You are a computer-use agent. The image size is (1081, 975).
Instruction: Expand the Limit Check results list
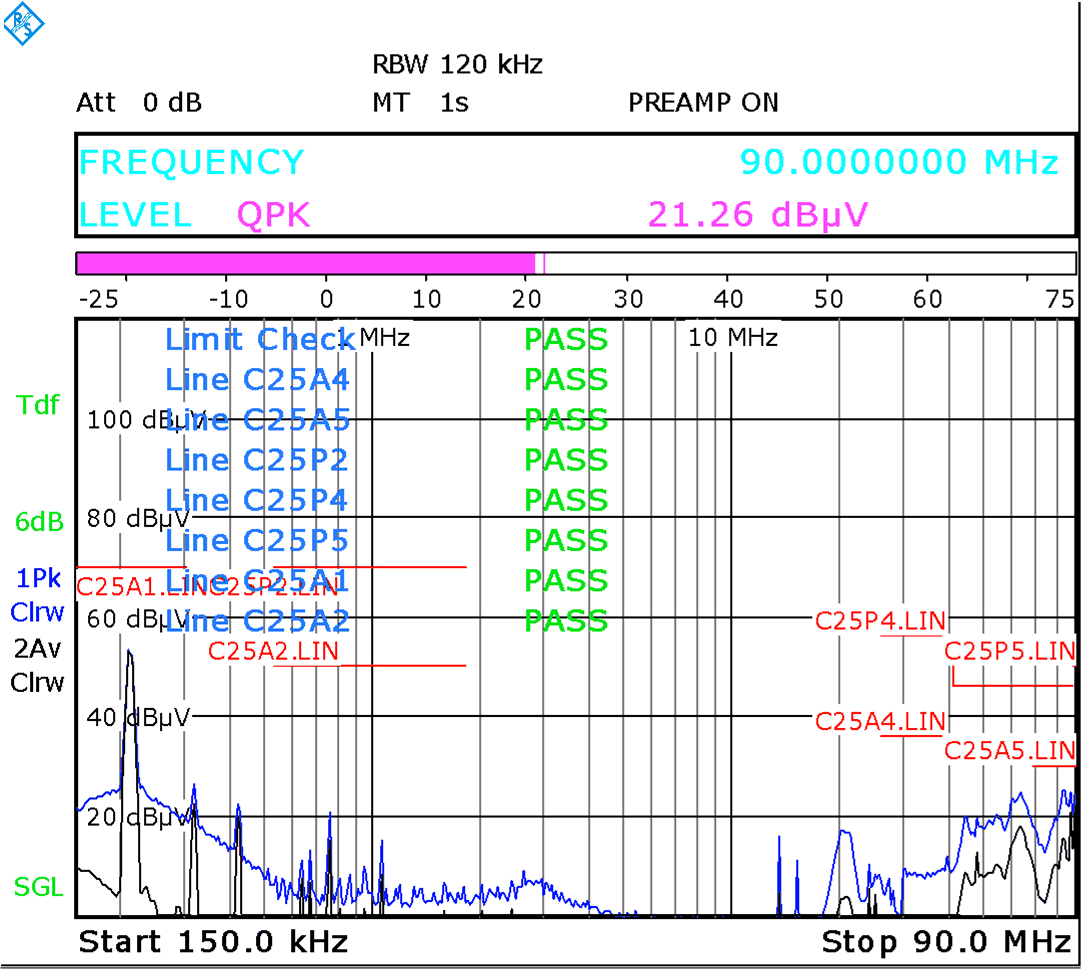(259, 340)
